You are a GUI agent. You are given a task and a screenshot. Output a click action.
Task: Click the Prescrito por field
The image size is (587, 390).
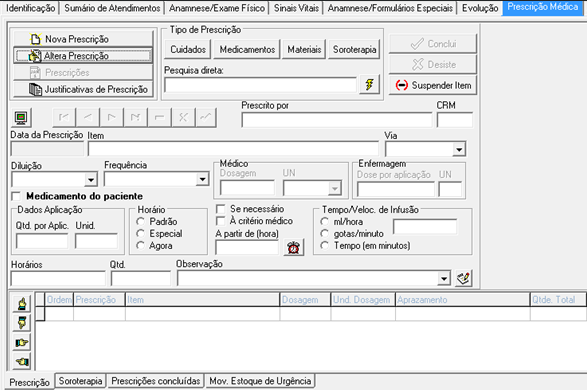337,120
